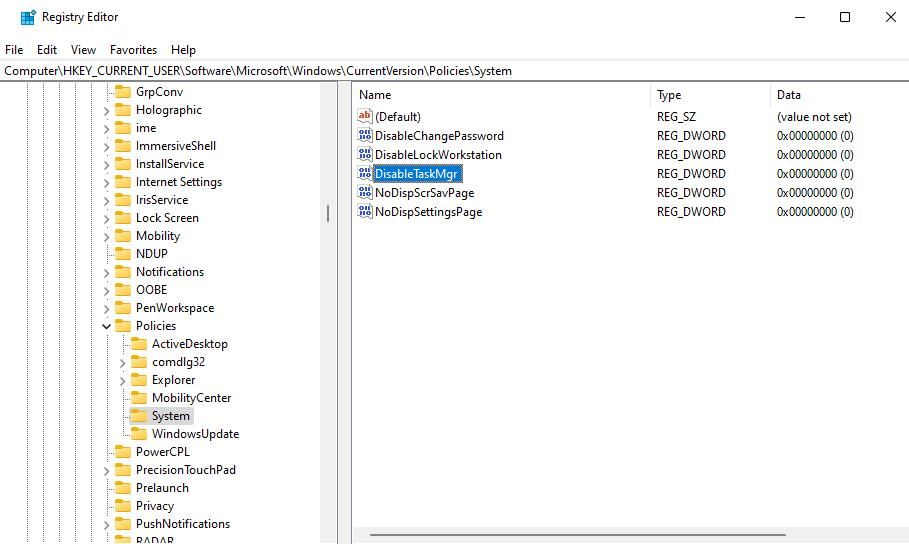Screen dimensions: 909x544
Task: Select the NoDispSettingsPage DWORD icon
Action: tap(365, 212)
